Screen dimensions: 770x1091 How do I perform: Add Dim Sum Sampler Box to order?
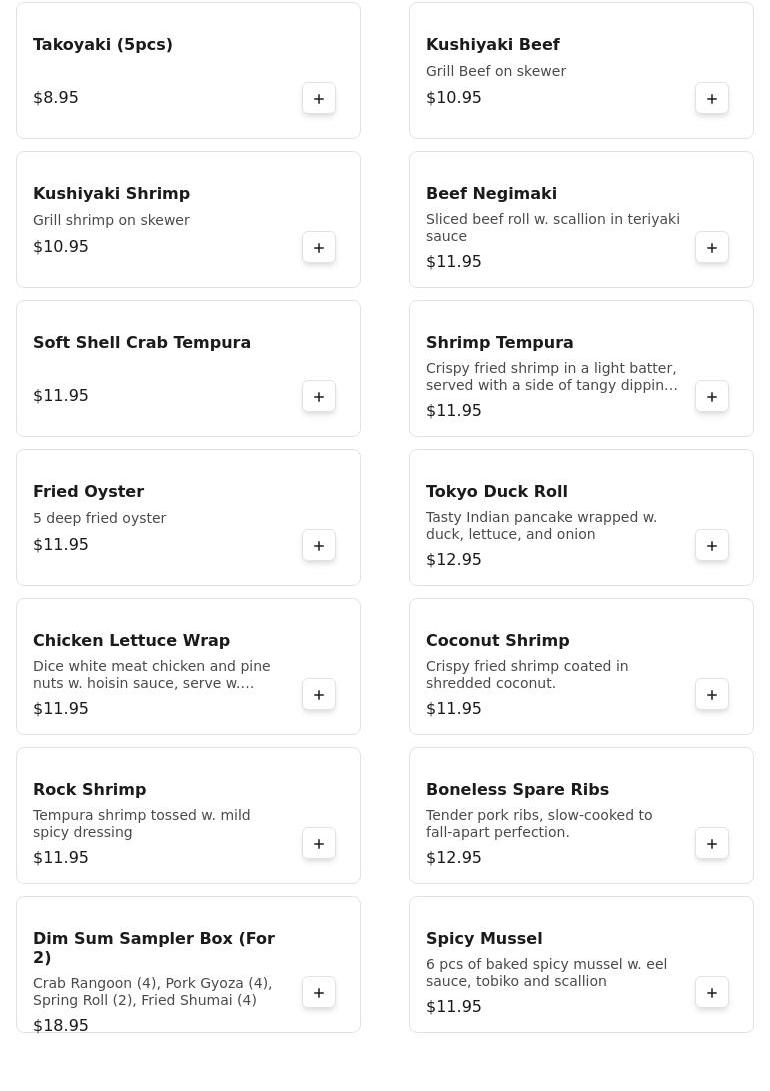[x=319, y=993]
